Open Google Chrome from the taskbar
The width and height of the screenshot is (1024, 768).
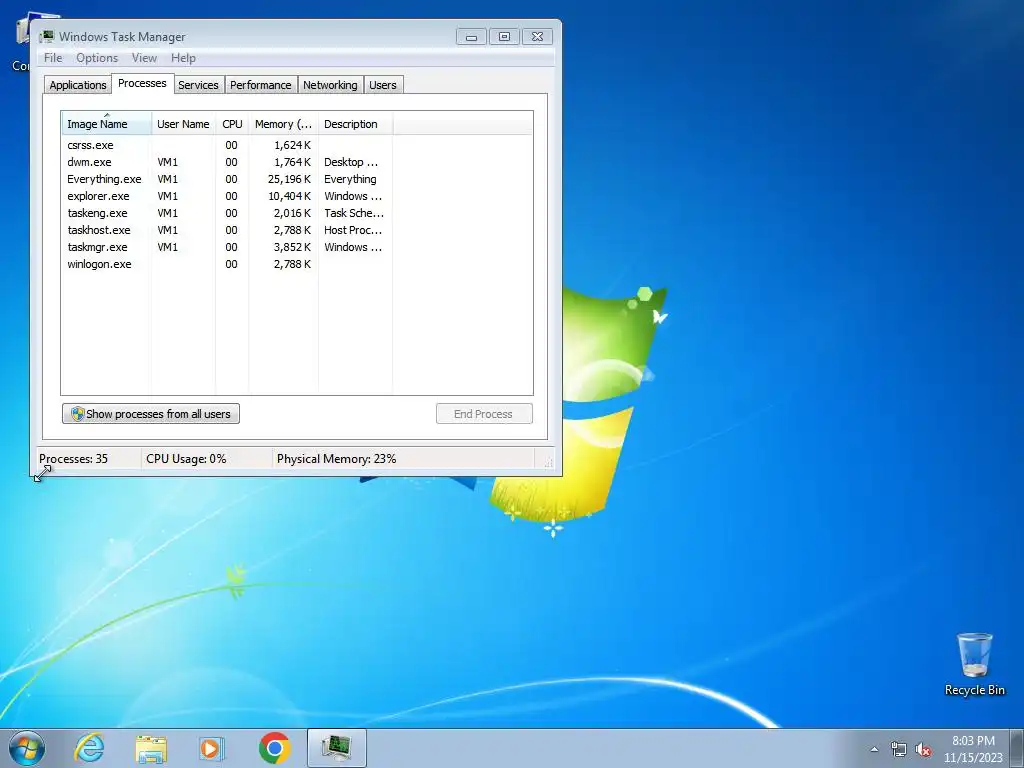coord(275,748)
